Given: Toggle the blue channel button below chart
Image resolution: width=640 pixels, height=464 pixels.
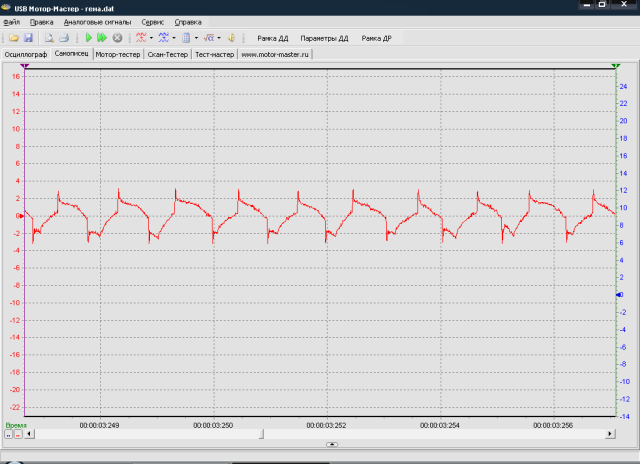Looking at the screenshot, I should click(x=9, y=434).
